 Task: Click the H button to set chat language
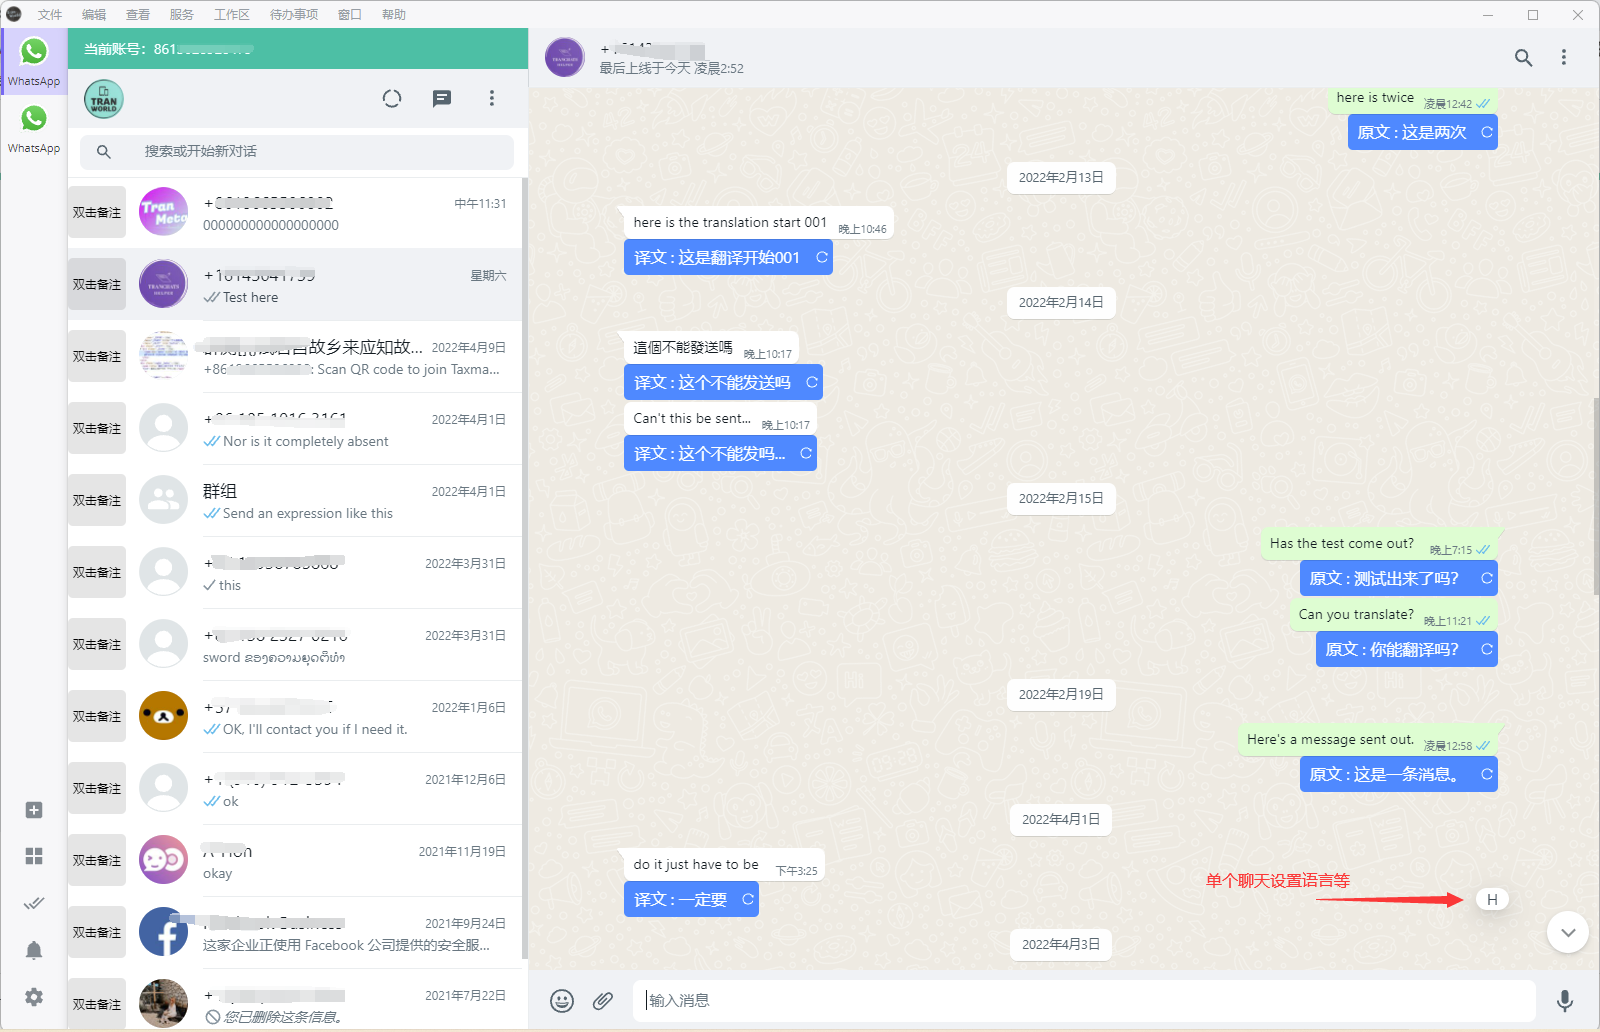(x=1491, y=899)
